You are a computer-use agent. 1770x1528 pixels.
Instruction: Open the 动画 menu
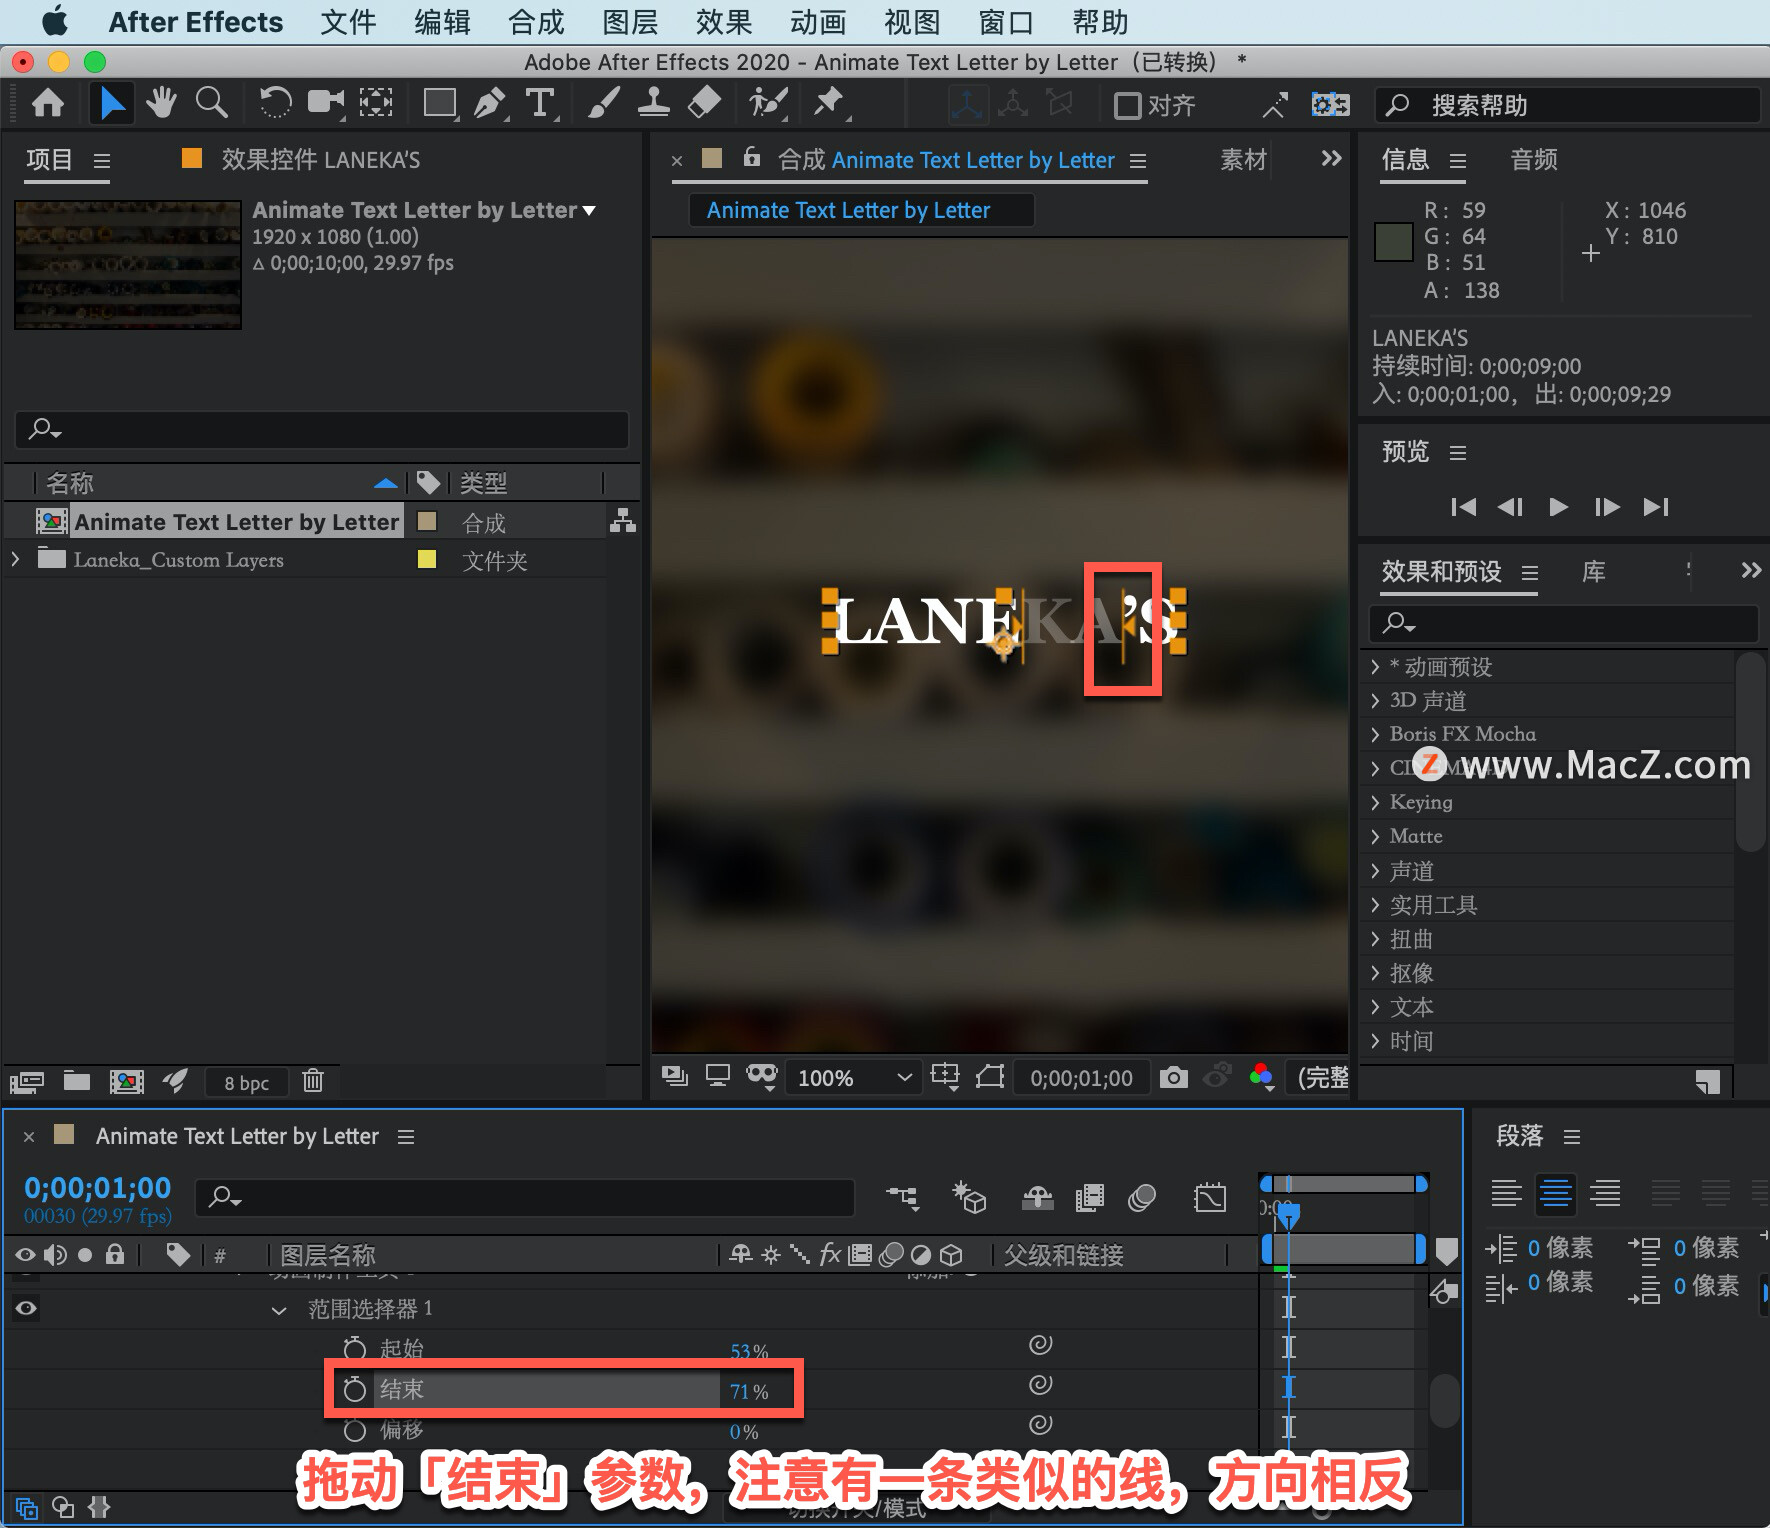[818, 22]
